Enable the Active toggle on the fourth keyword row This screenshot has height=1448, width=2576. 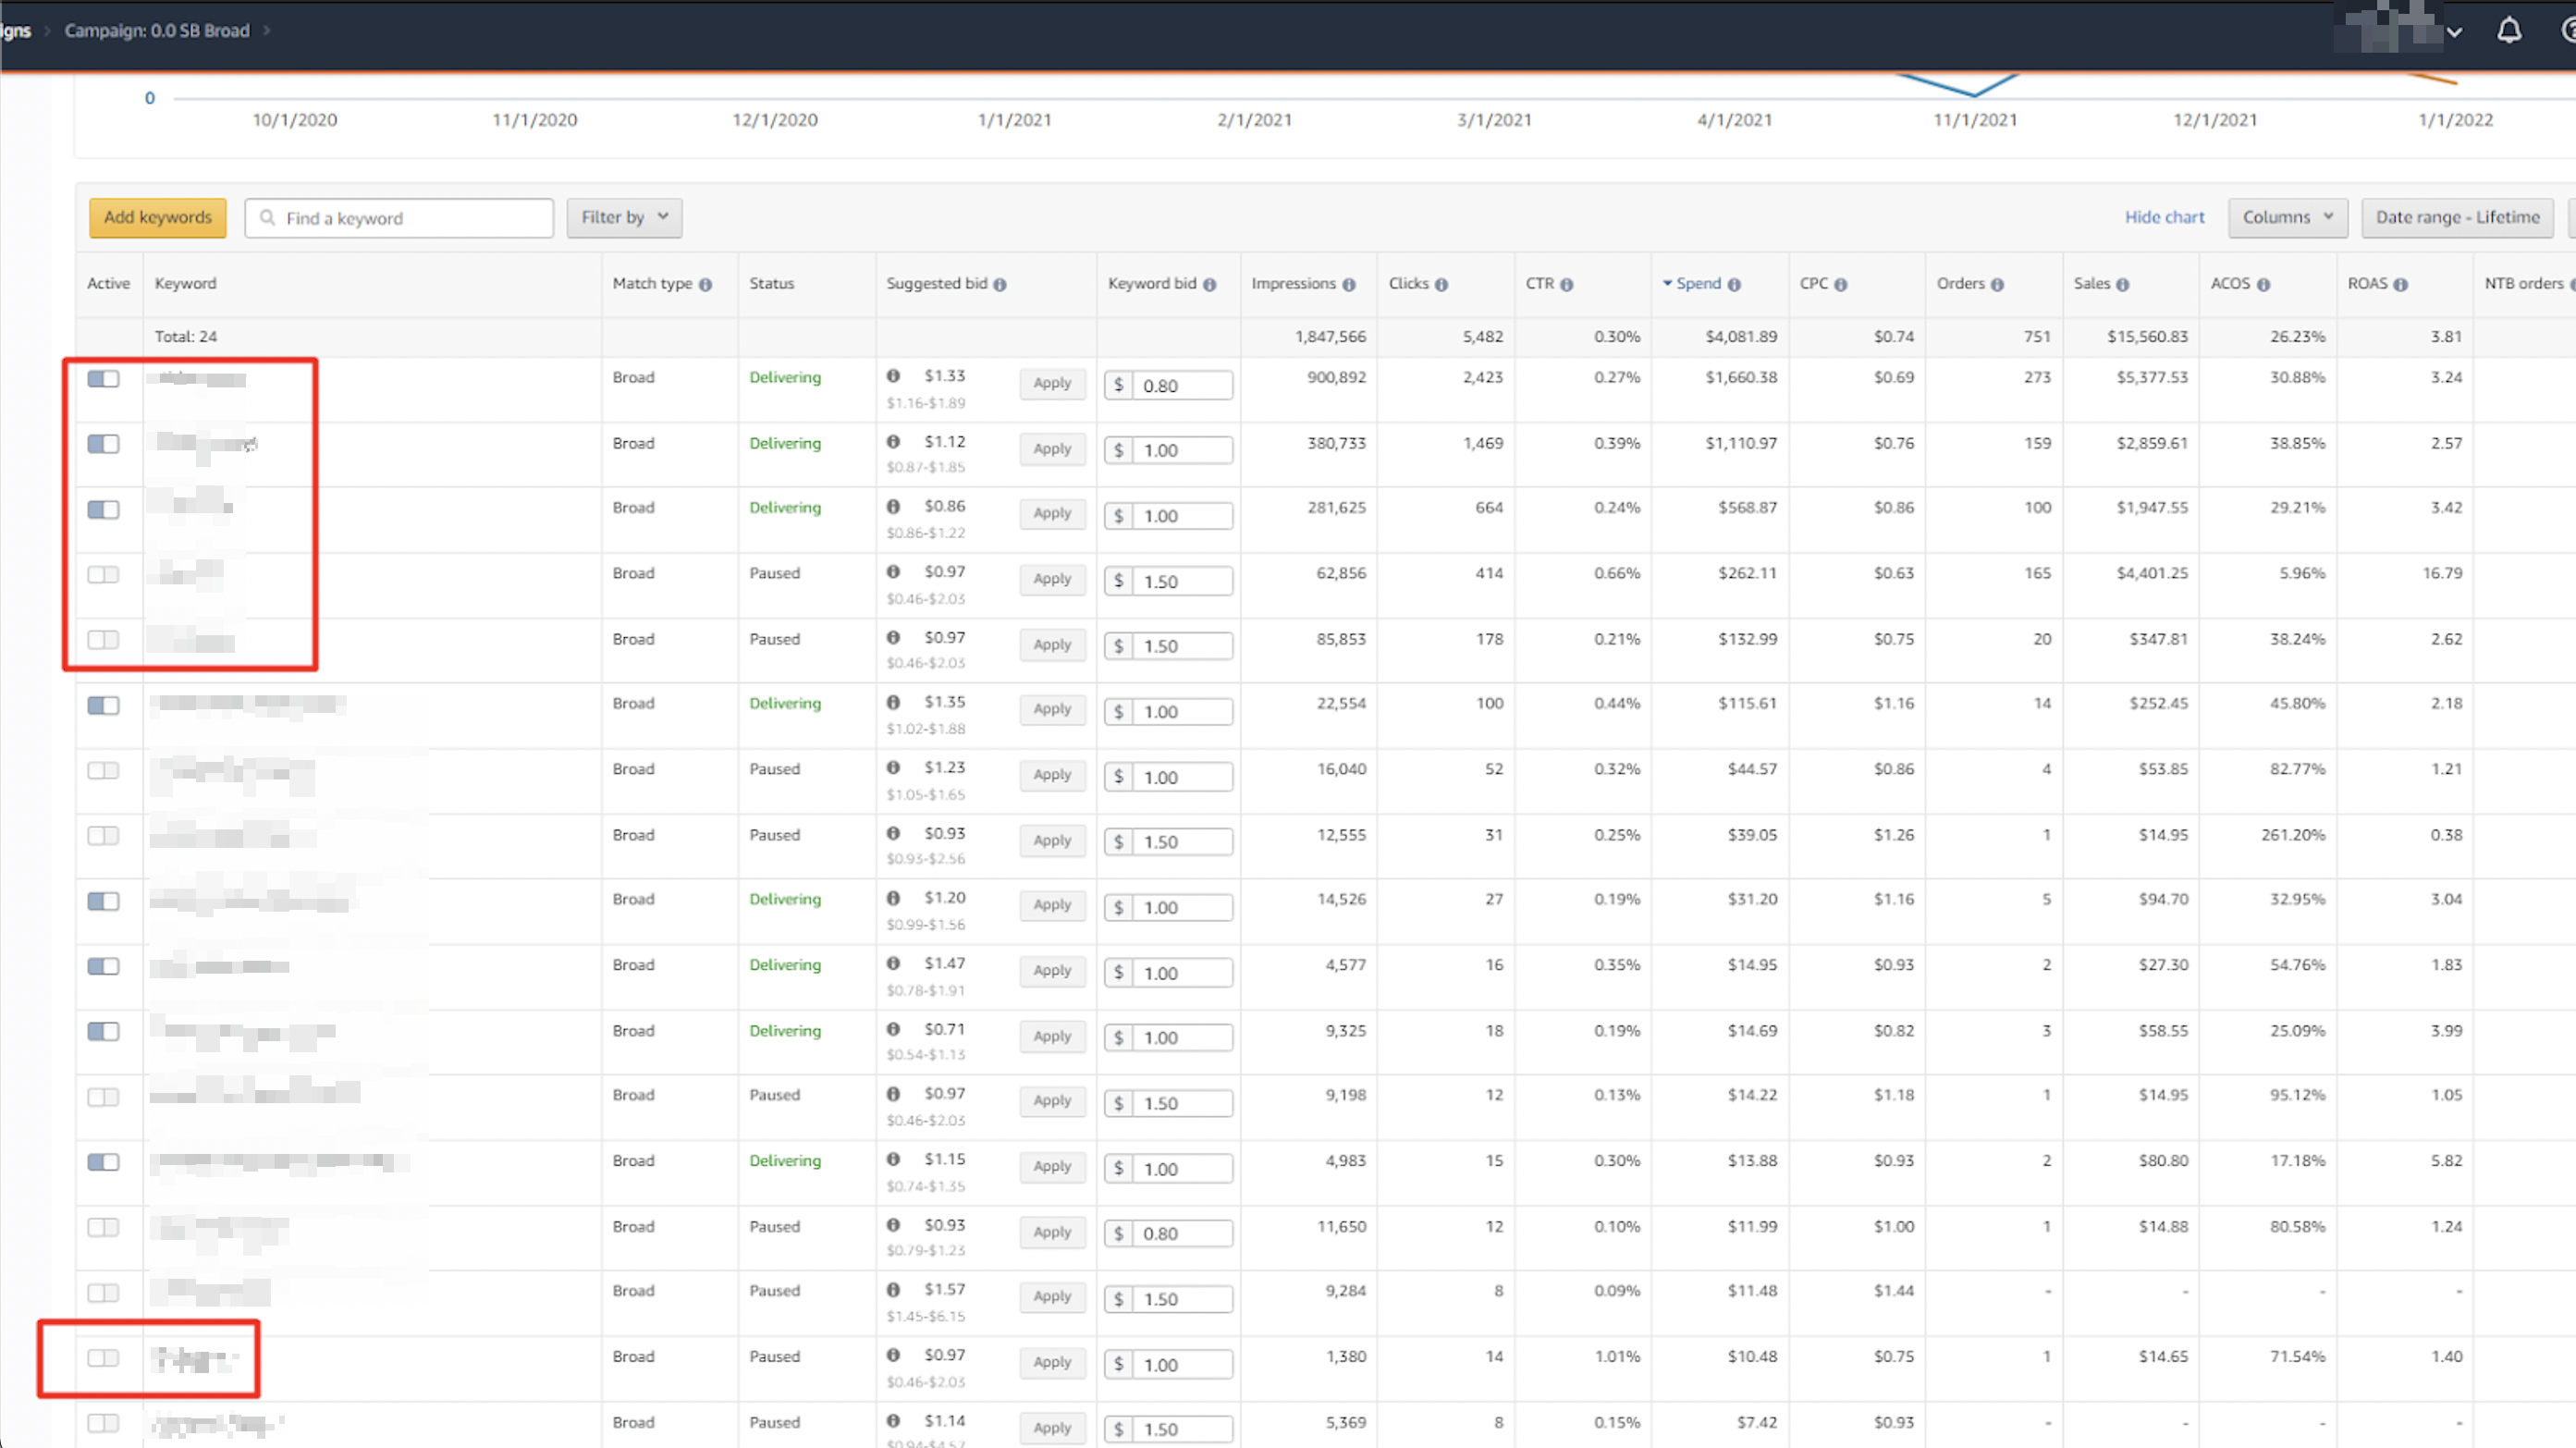(x=102, y=574)
